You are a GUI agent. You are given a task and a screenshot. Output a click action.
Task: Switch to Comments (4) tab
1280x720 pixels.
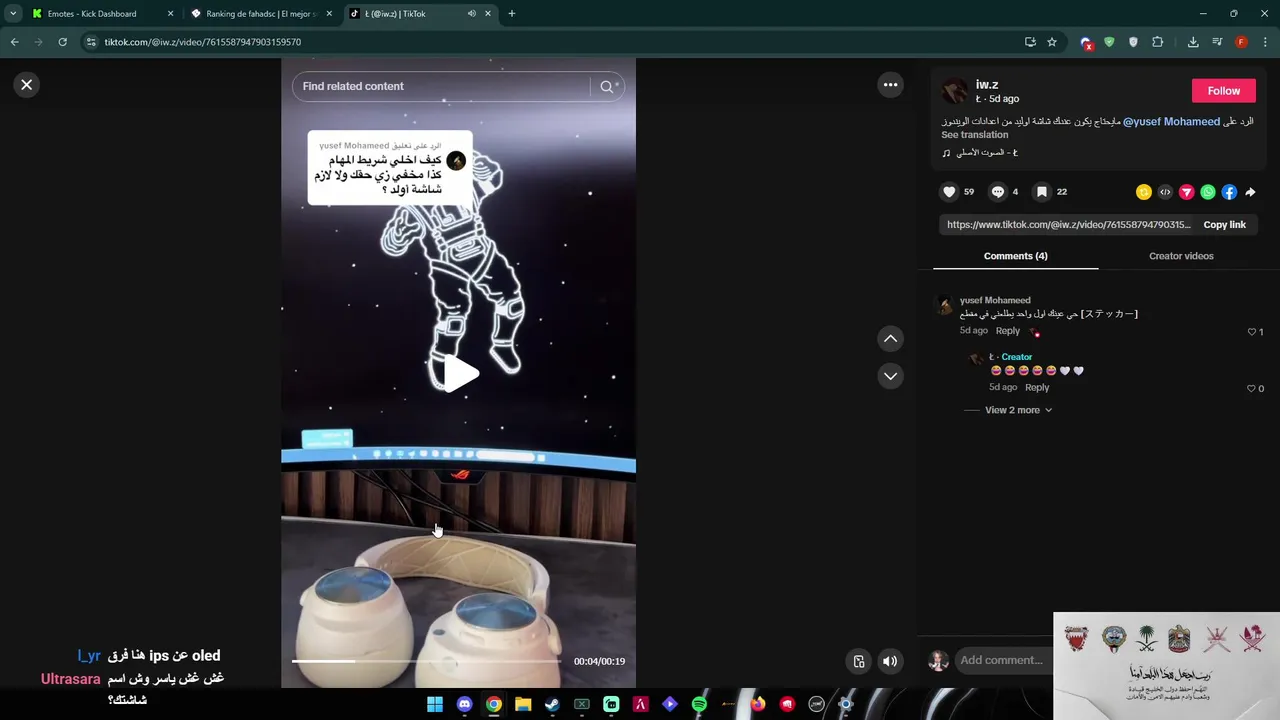[x=1015, y=256]
